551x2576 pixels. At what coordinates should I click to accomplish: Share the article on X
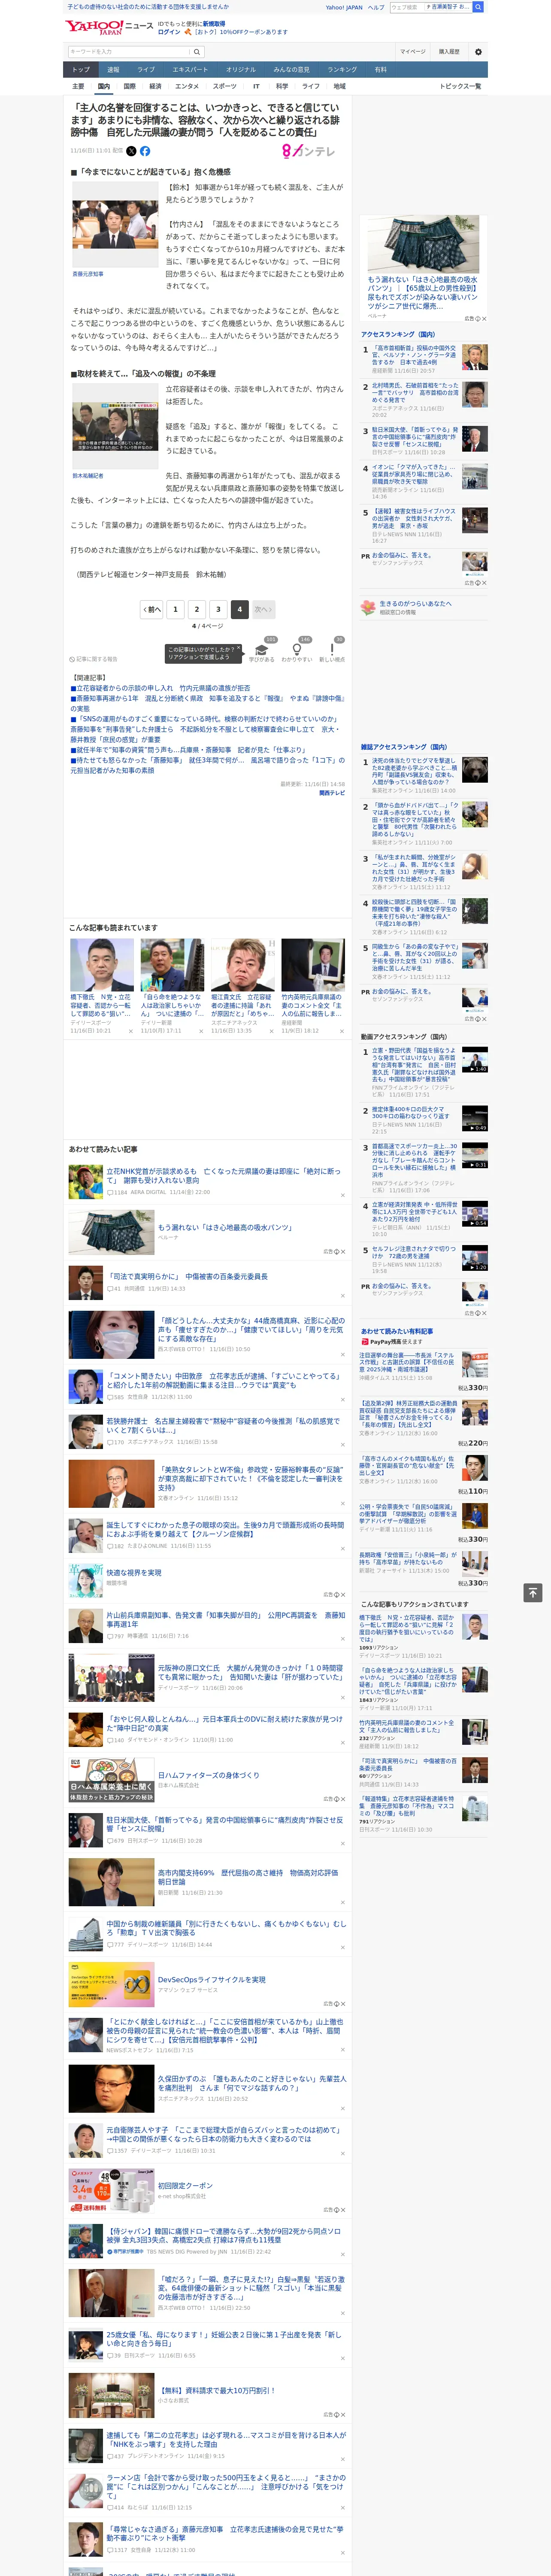[x=131, y=151]
